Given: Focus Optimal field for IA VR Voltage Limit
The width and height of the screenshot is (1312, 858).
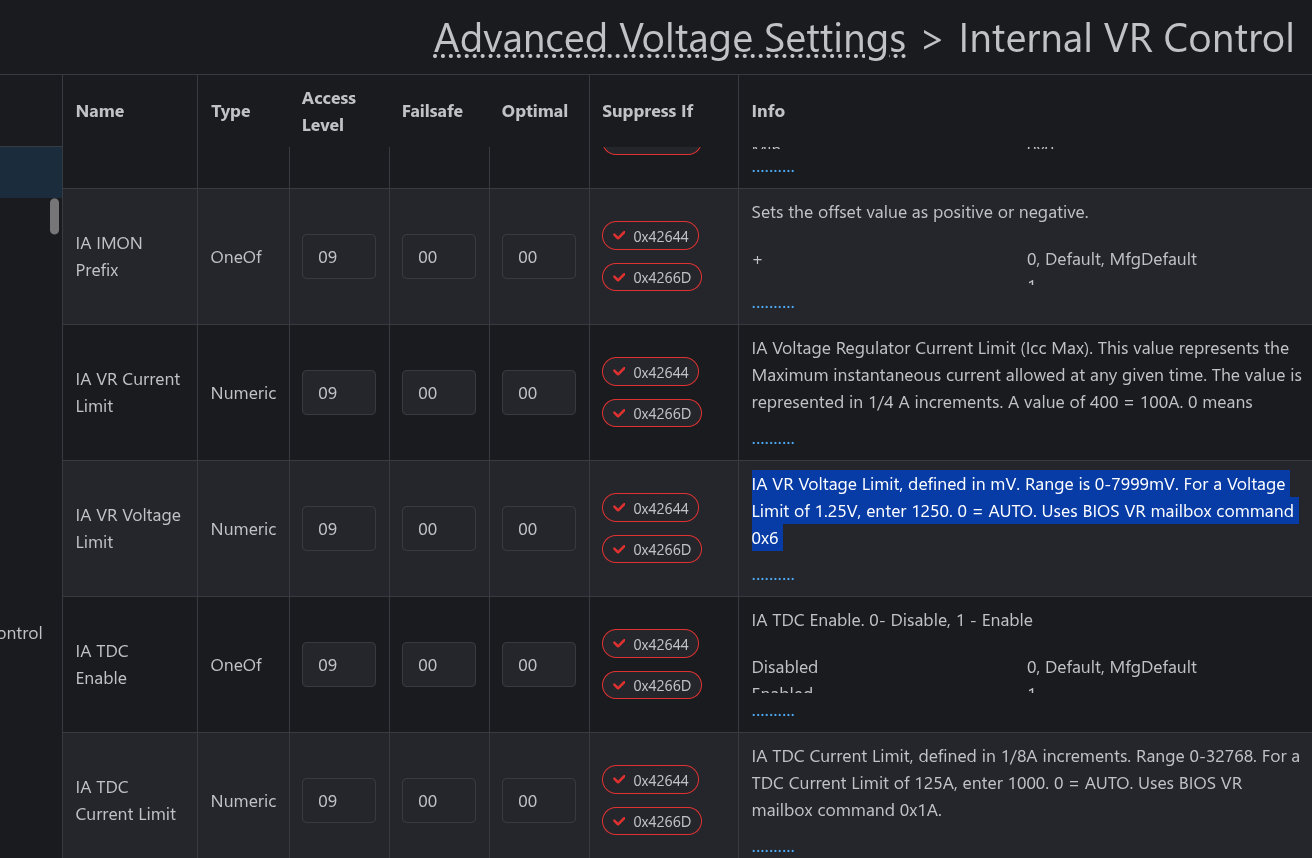Looking at the screenshot, I should tap(539, 528).
